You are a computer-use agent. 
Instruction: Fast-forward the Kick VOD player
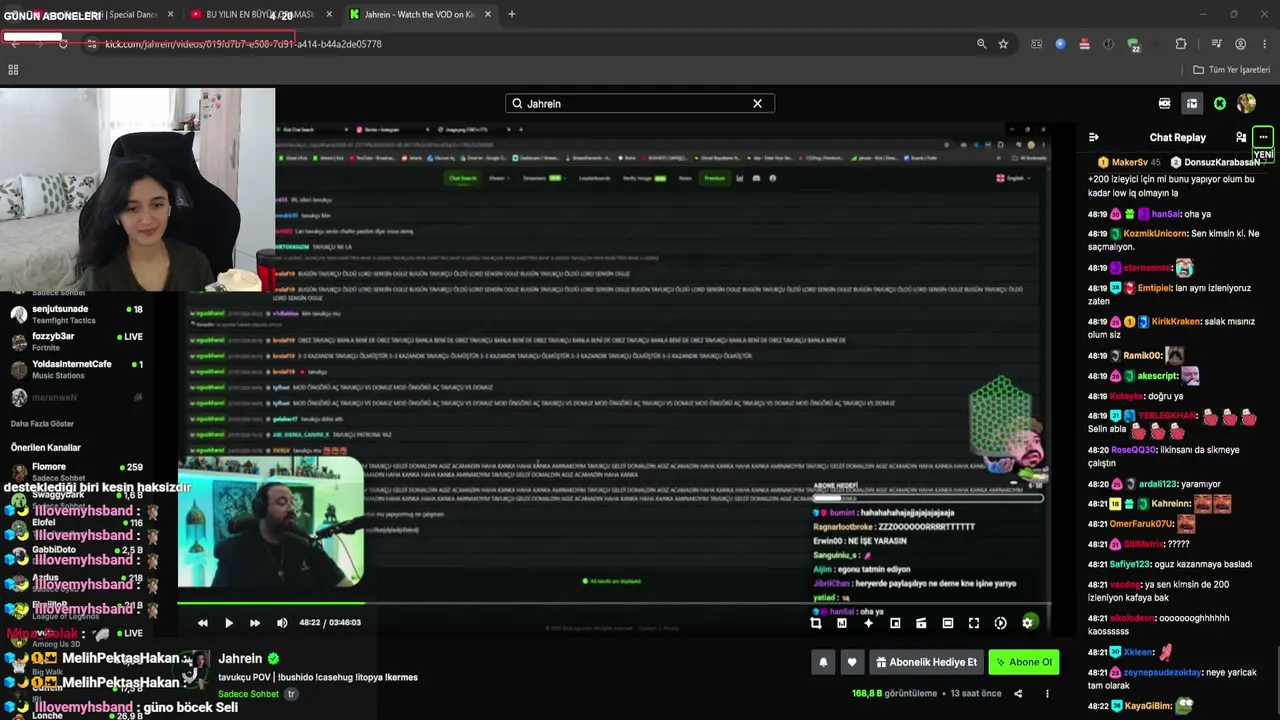coord(255,623)
